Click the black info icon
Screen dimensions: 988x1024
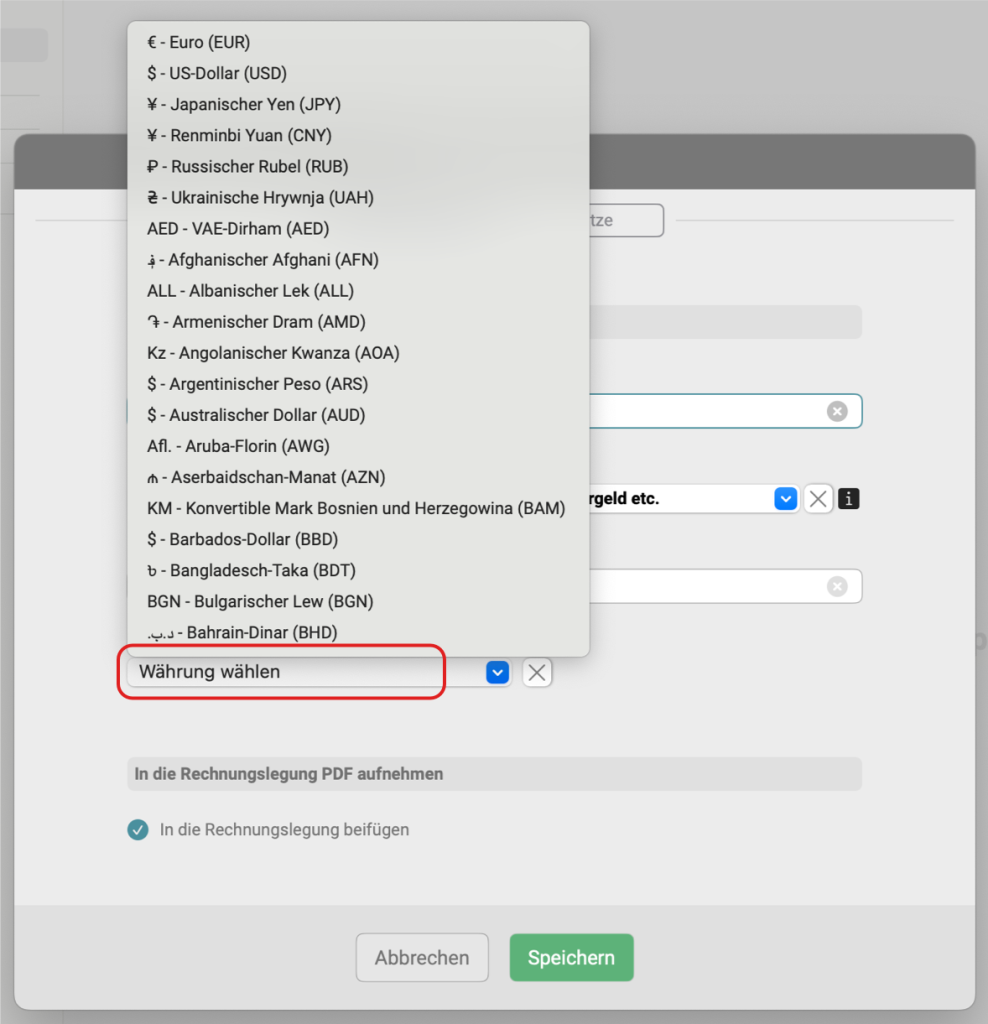tap(848, 499)
